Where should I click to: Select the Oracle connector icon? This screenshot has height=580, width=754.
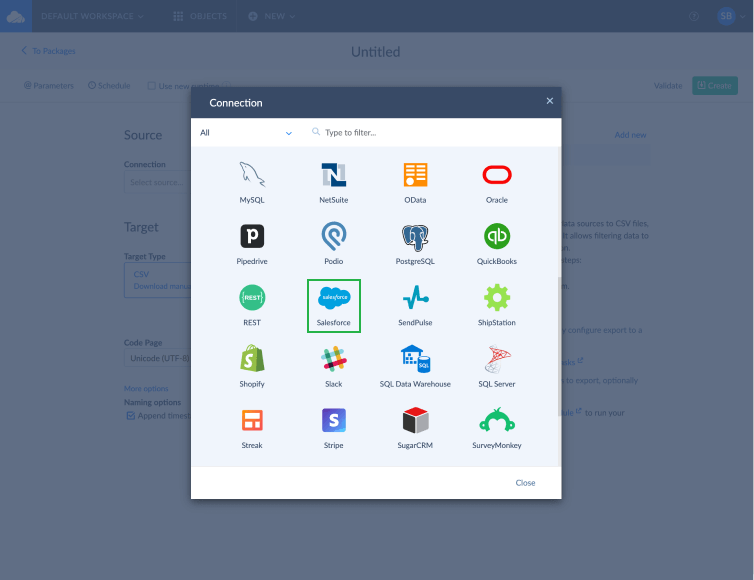(497, 175)
